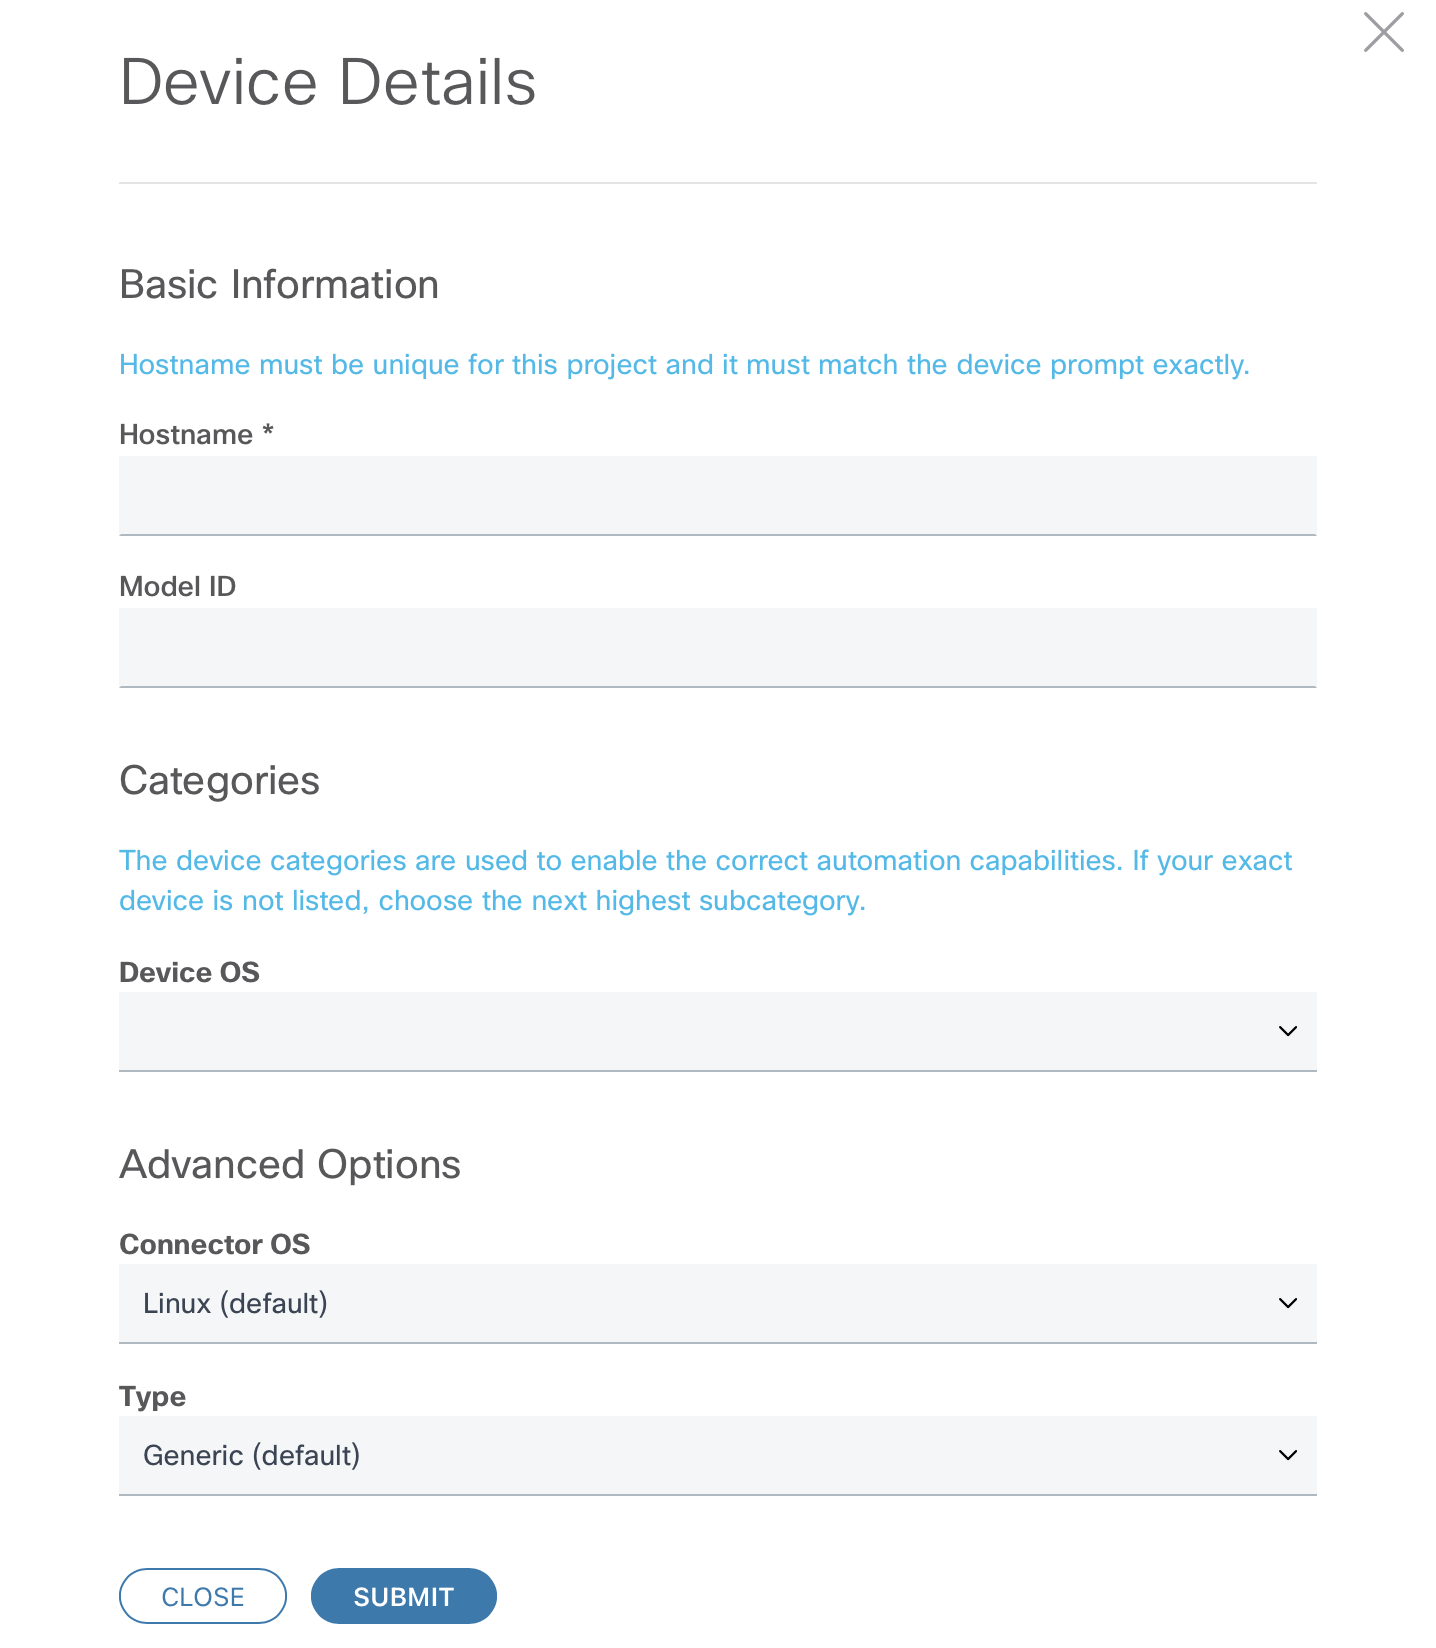Click the Type label above Generic

tap(152, 1396)
